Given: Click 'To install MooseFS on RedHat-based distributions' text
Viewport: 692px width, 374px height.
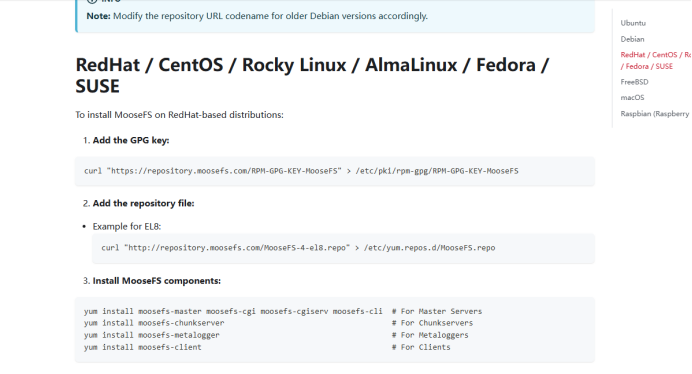Looking at the screenshot, I should [x=179, y=115].
